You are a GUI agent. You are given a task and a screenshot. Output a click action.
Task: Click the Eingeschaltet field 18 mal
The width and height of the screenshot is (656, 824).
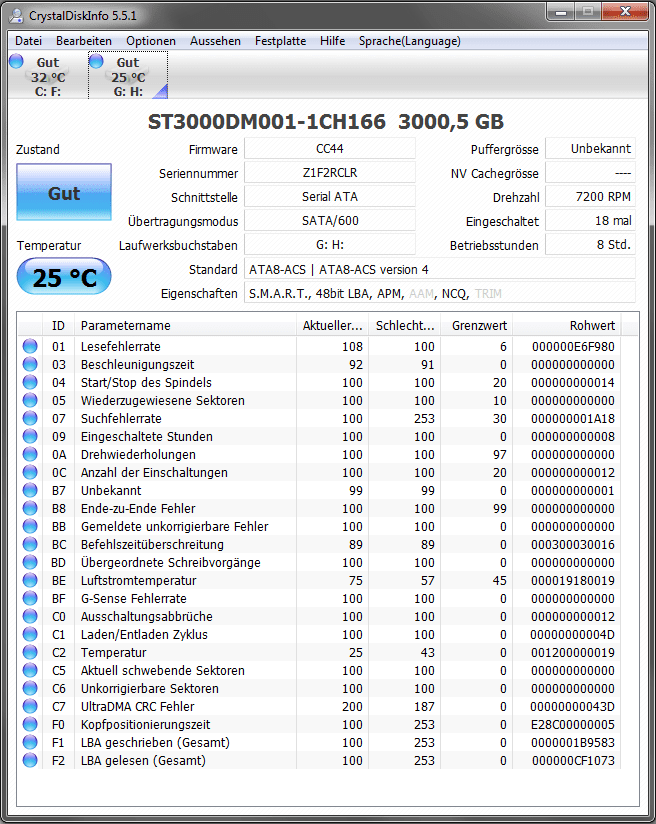coord(590,221)
